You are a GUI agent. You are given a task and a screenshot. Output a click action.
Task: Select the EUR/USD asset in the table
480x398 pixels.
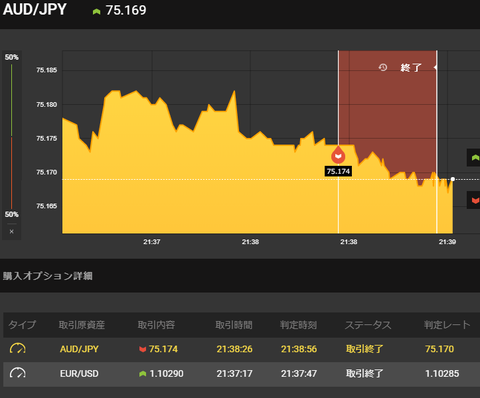click(x=79, y=374)
